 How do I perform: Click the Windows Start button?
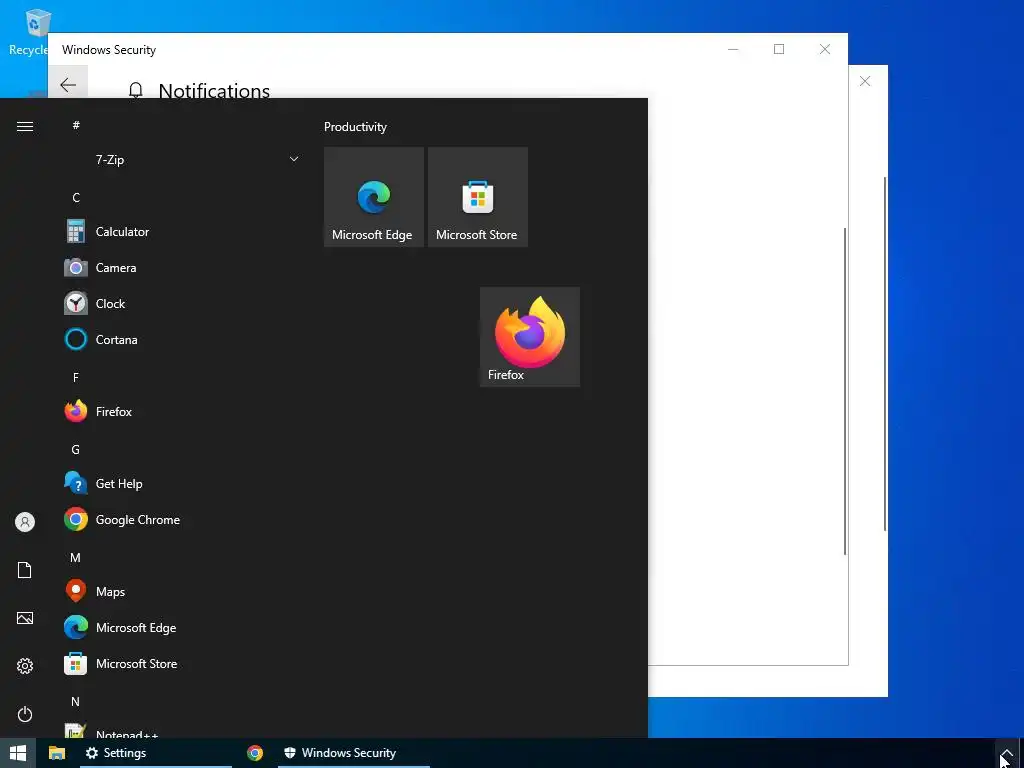tap(18, 753)
